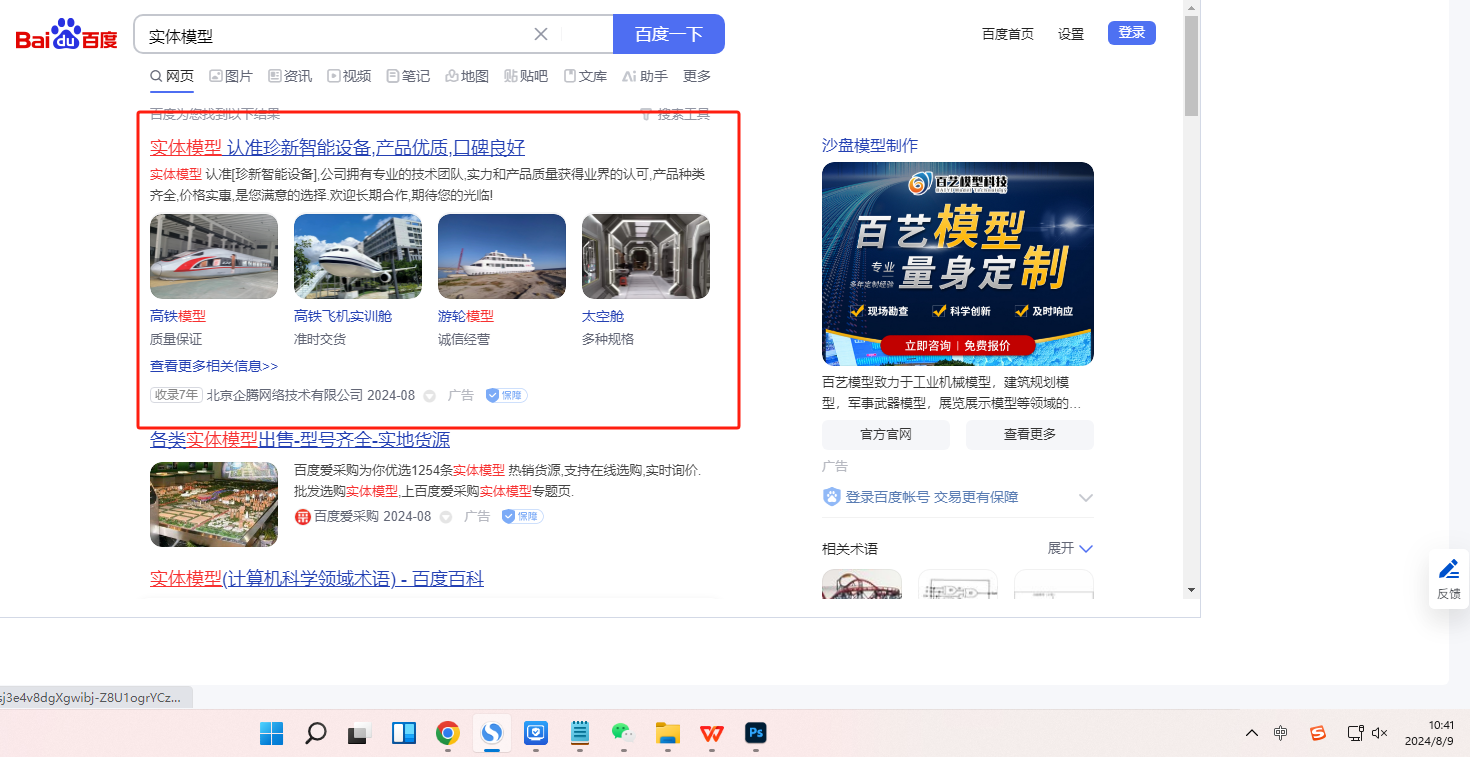The image size is (1470, 757).
Task: Click the page vertical scrollbar thumb
Action: 1191,66
